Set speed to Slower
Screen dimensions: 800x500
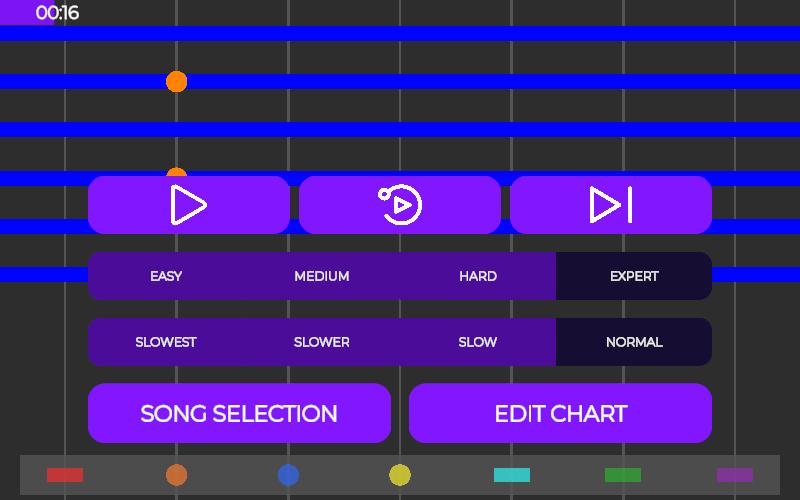322,342
